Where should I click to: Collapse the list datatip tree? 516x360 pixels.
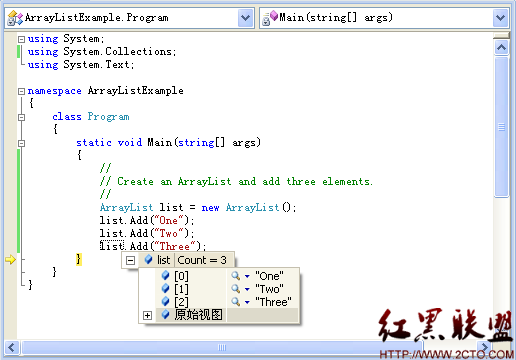pos(130,260)
